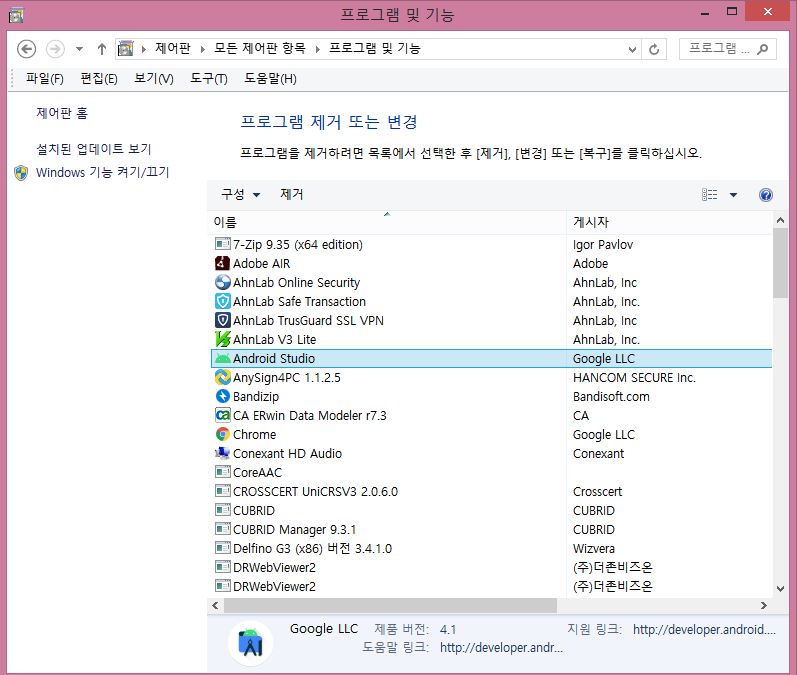The width and height of the screenshot is (797, 675).
Task: Click the vertical scrollbar down arrow
Action: point(780,589)
